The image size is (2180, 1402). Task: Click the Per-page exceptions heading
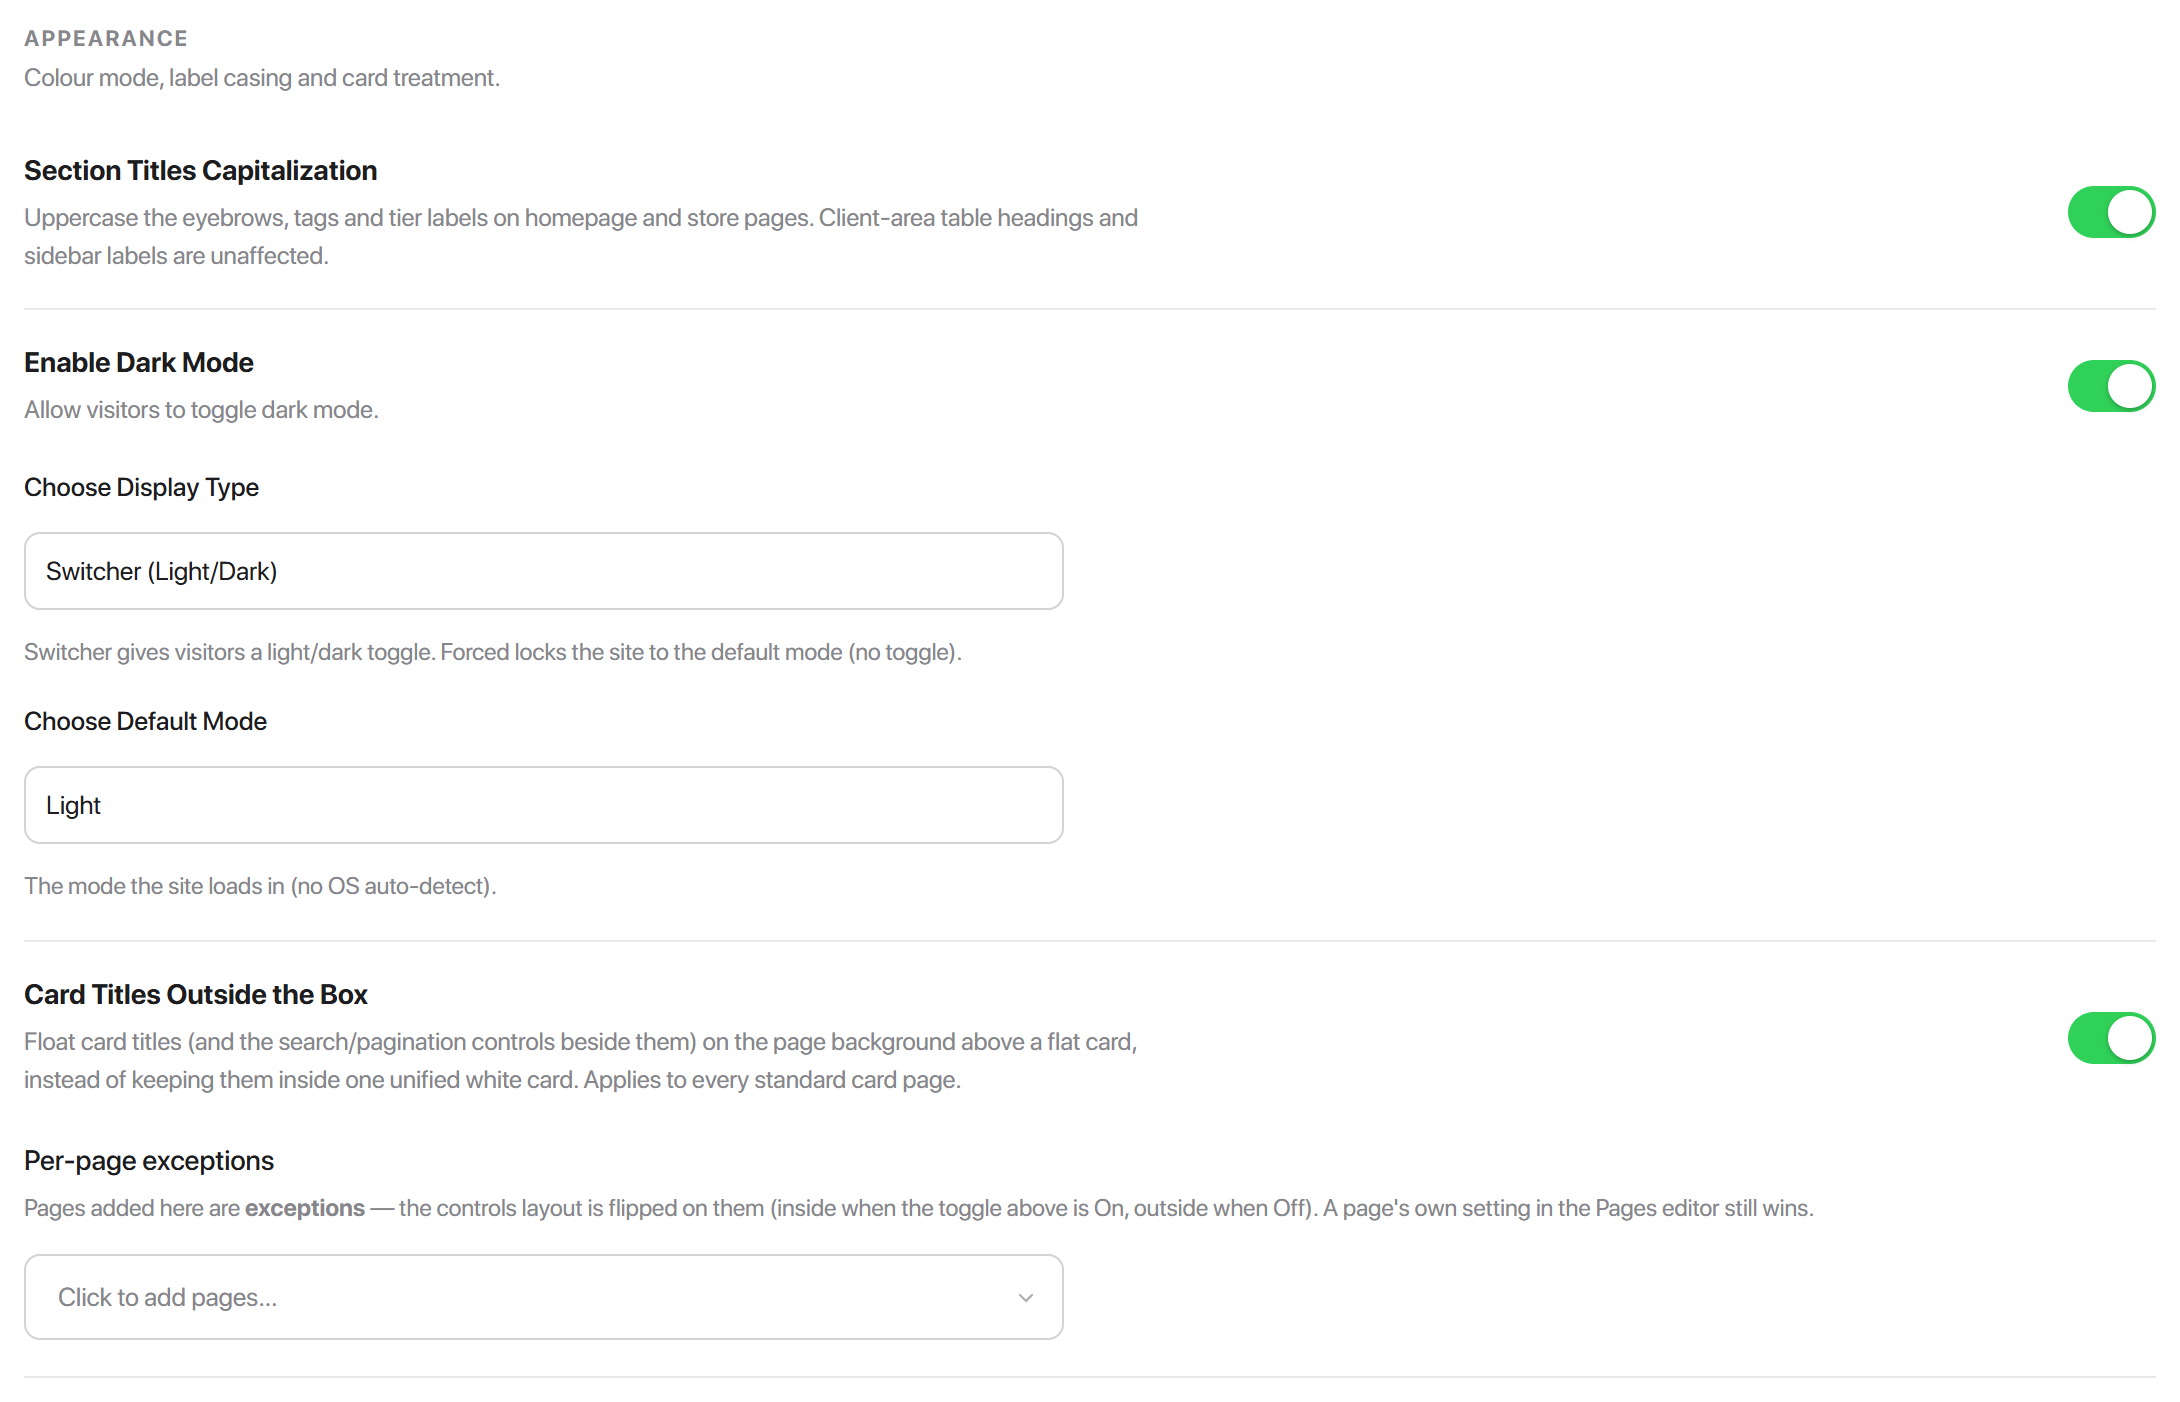pyautogui.click(x=149, y=1161)
